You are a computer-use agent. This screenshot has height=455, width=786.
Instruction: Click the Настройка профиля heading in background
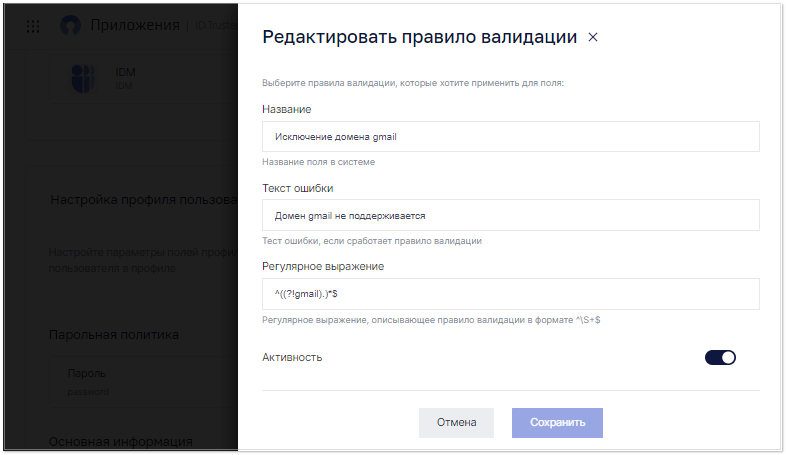(144, 199)
